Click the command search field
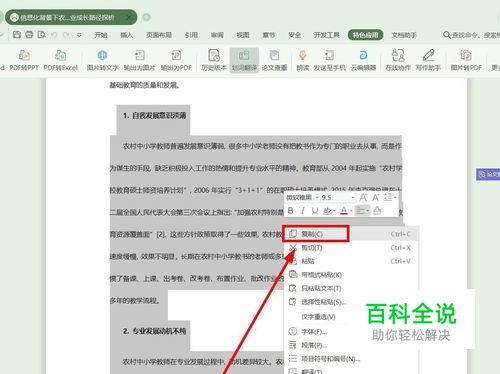This screenshot has height=374, width=500. pyautogui.click(x=472, y=35)
